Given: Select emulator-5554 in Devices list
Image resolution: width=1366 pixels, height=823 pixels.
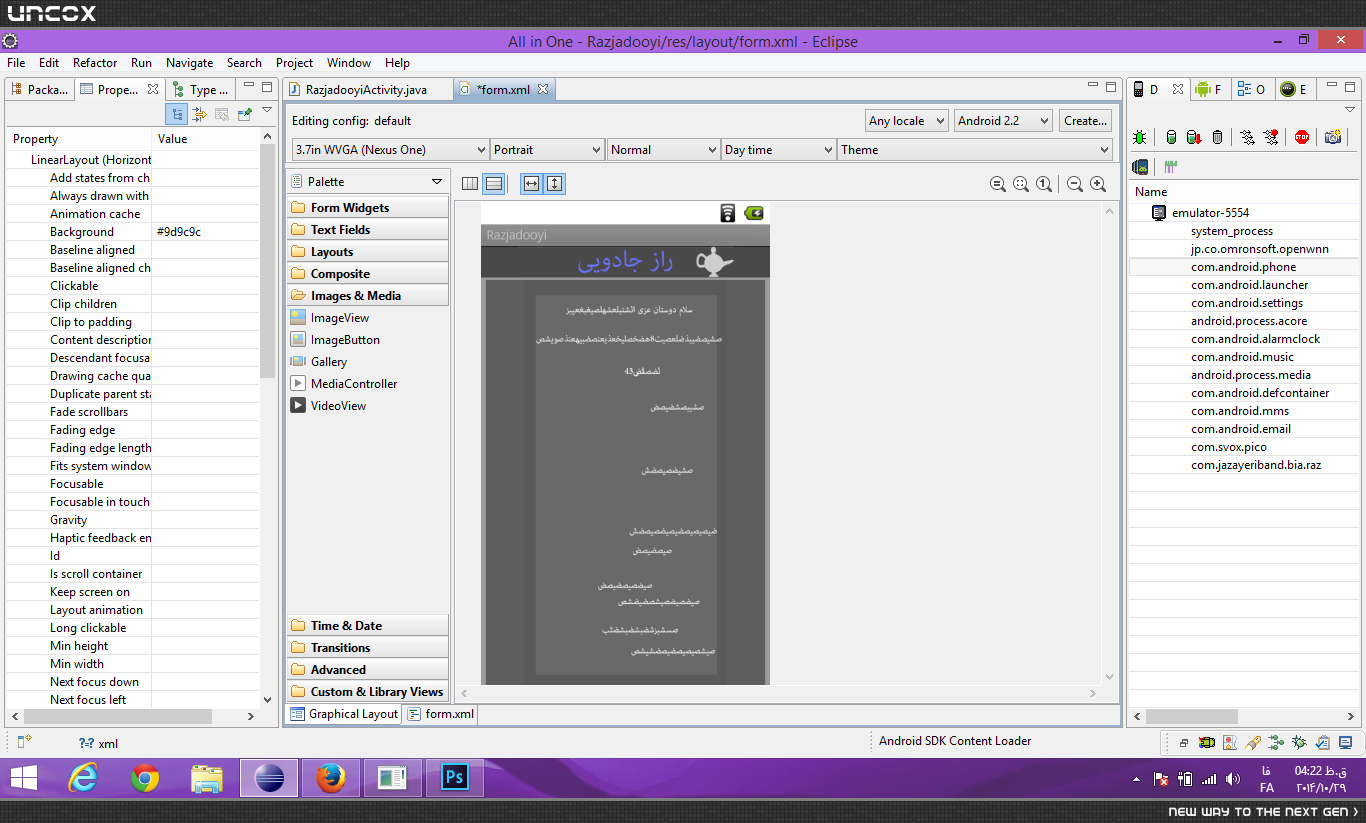Looking at the screenshot, I should click(1210, 213).
